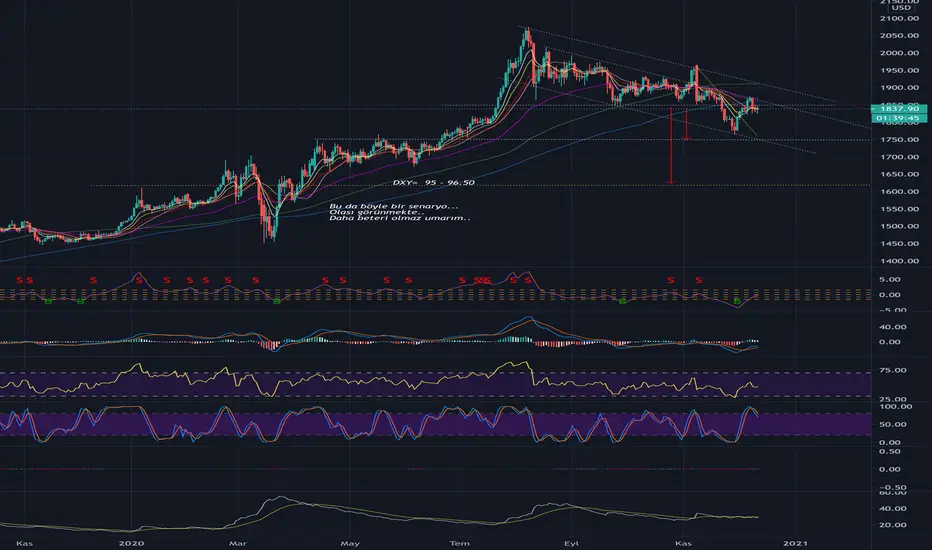Viewport: 932px width, 550px height.
Task: Click the current price tag 1837.90
Action: (899, 108)
